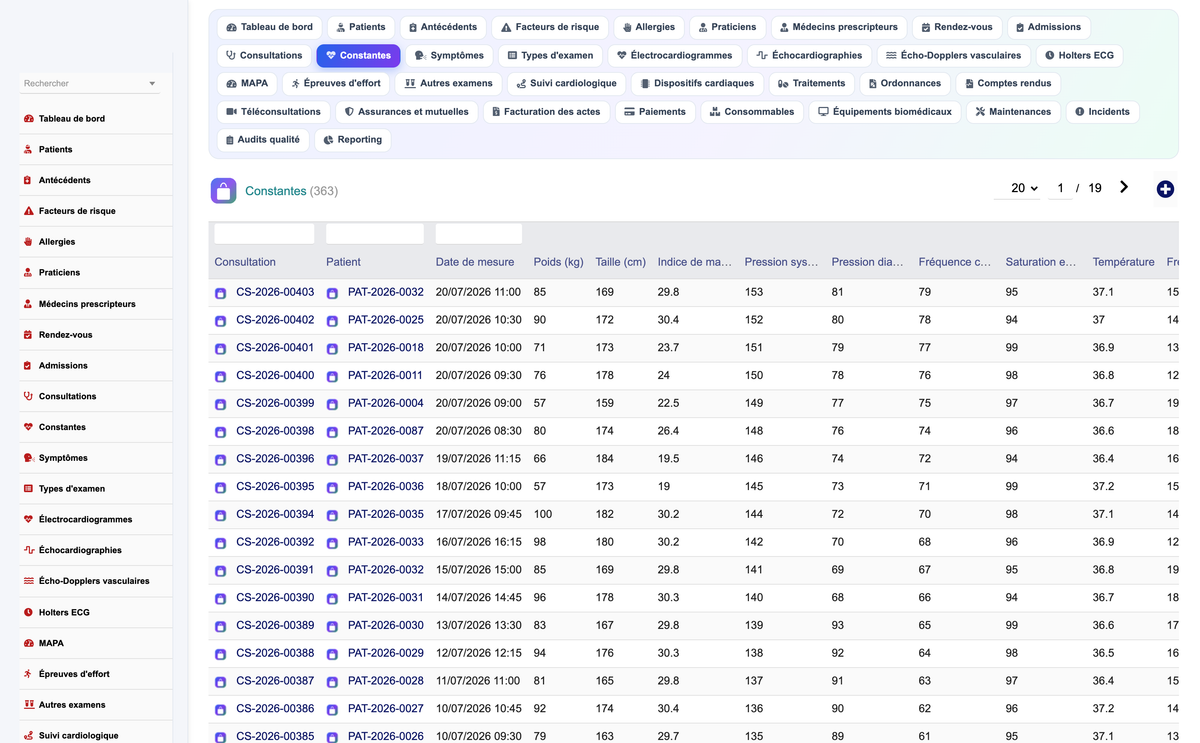The width and height of the screenshot is (1200, 743).
Task: Select the Équipements biomédicaux tab
Action: coord(885,111)
